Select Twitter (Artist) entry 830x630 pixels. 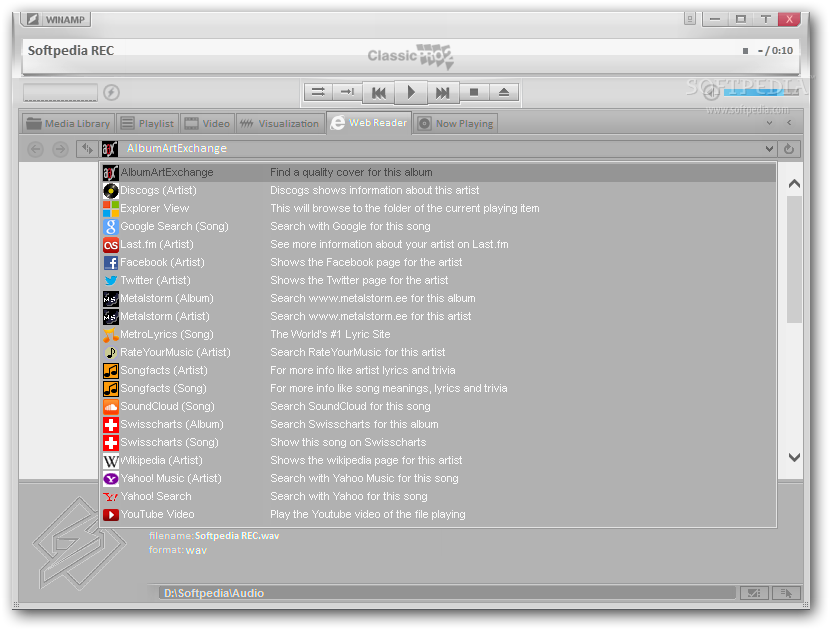439,281
